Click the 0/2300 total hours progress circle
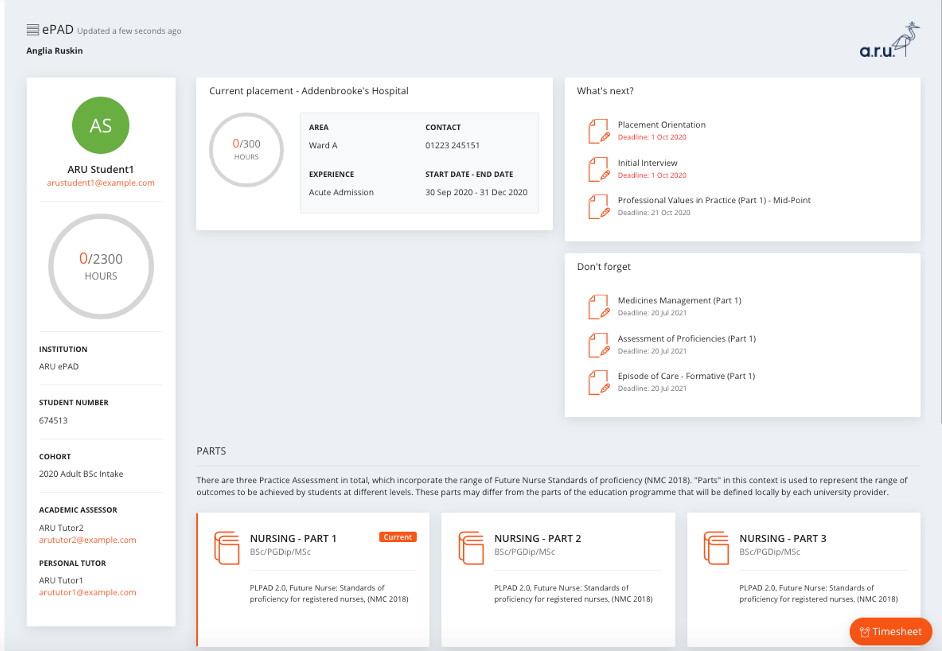This screenshot has width=942, height=651. 101,265
